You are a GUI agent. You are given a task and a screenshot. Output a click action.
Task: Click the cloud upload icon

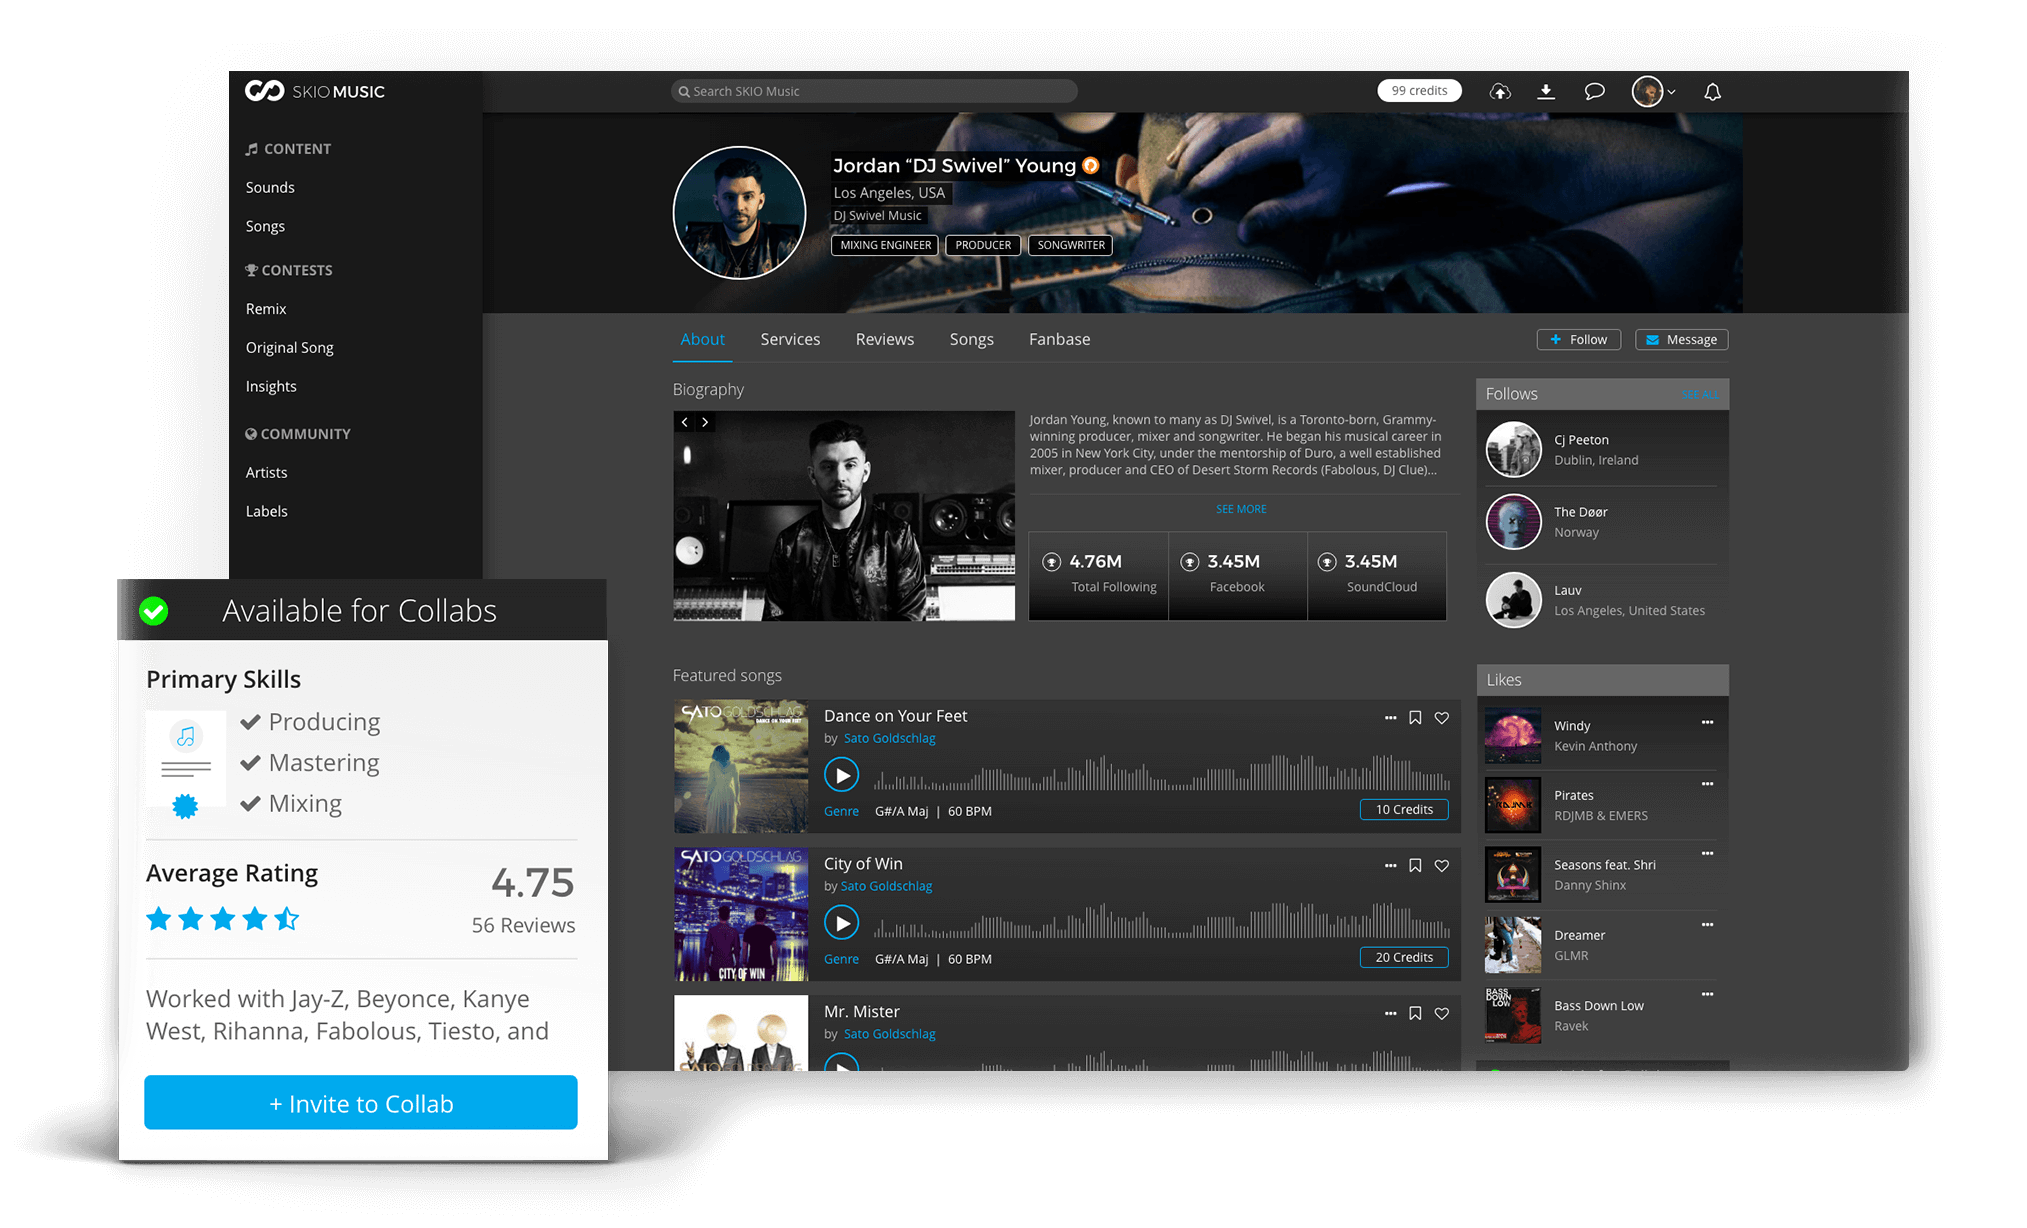click(1500, 91)
